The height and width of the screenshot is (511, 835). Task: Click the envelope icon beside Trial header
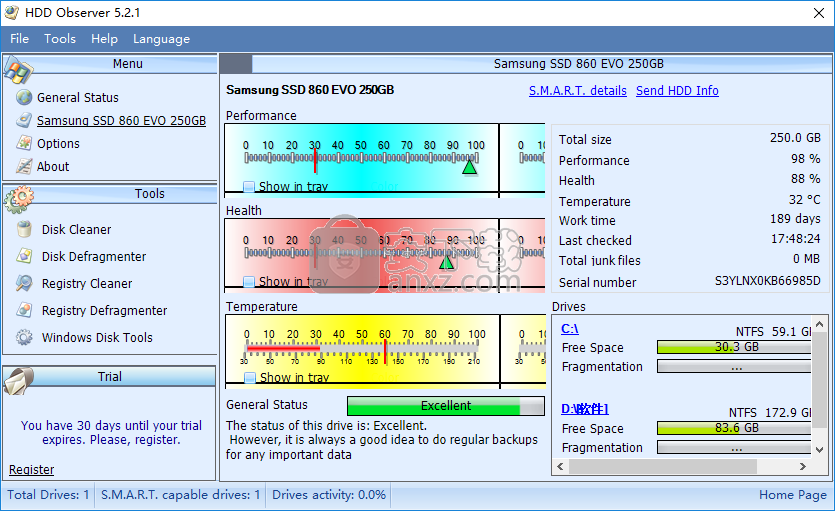coord(18,381)
